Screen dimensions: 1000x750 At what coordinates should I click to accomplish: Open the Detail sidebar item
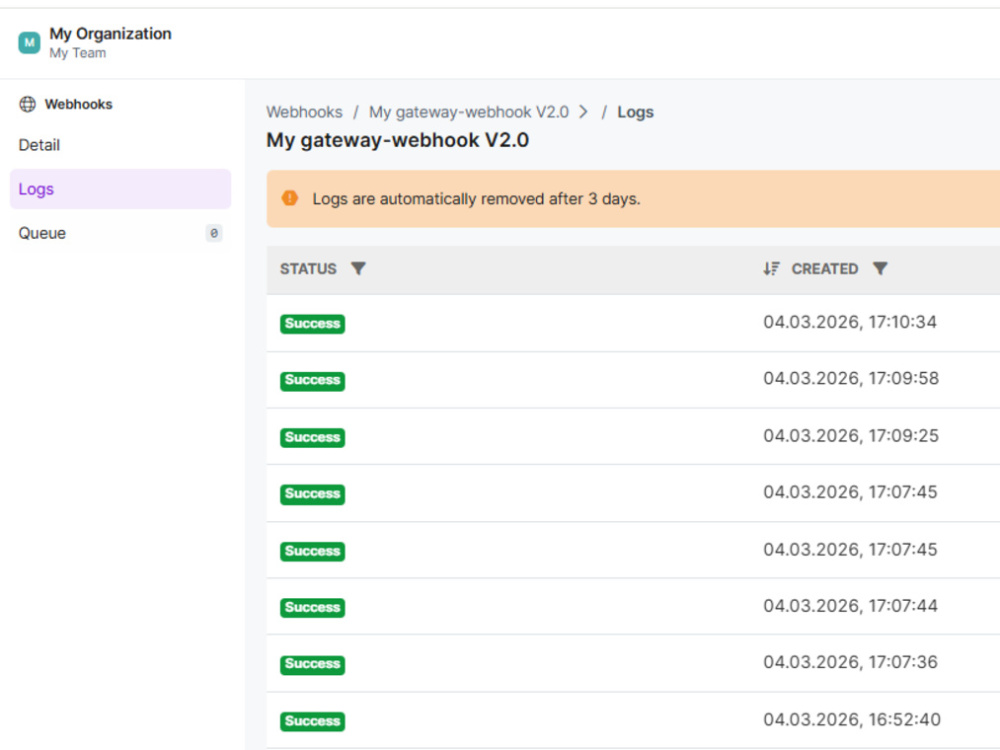121,145
